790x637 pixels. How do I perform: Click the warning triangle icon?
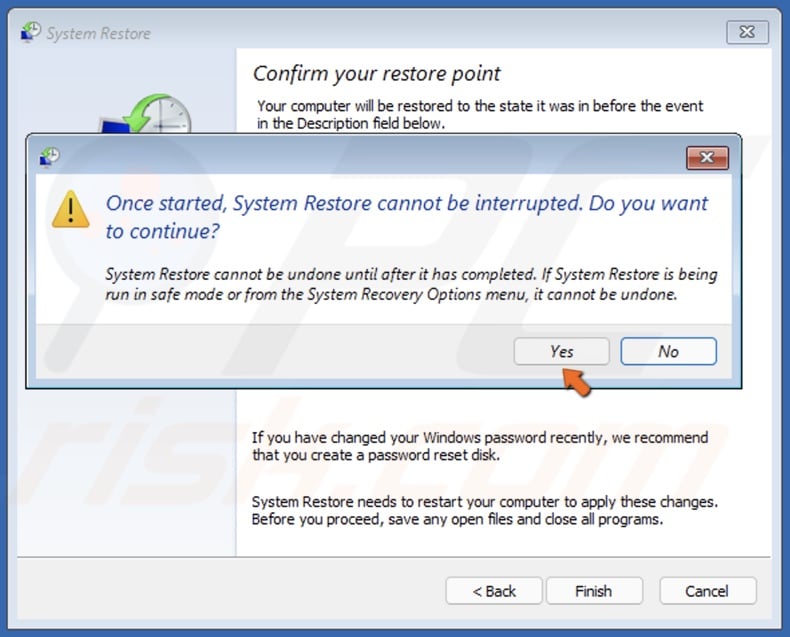point(71,209)
